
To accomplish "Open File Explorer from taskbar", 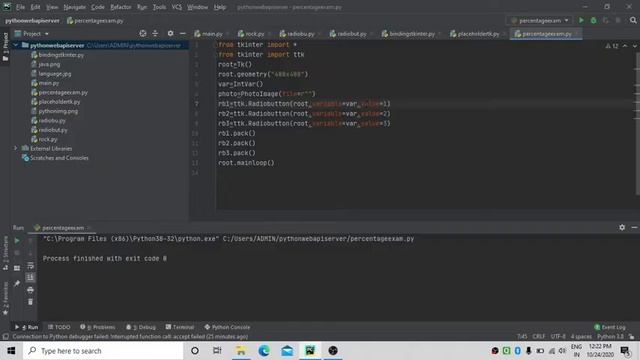I will pos(241,351).
